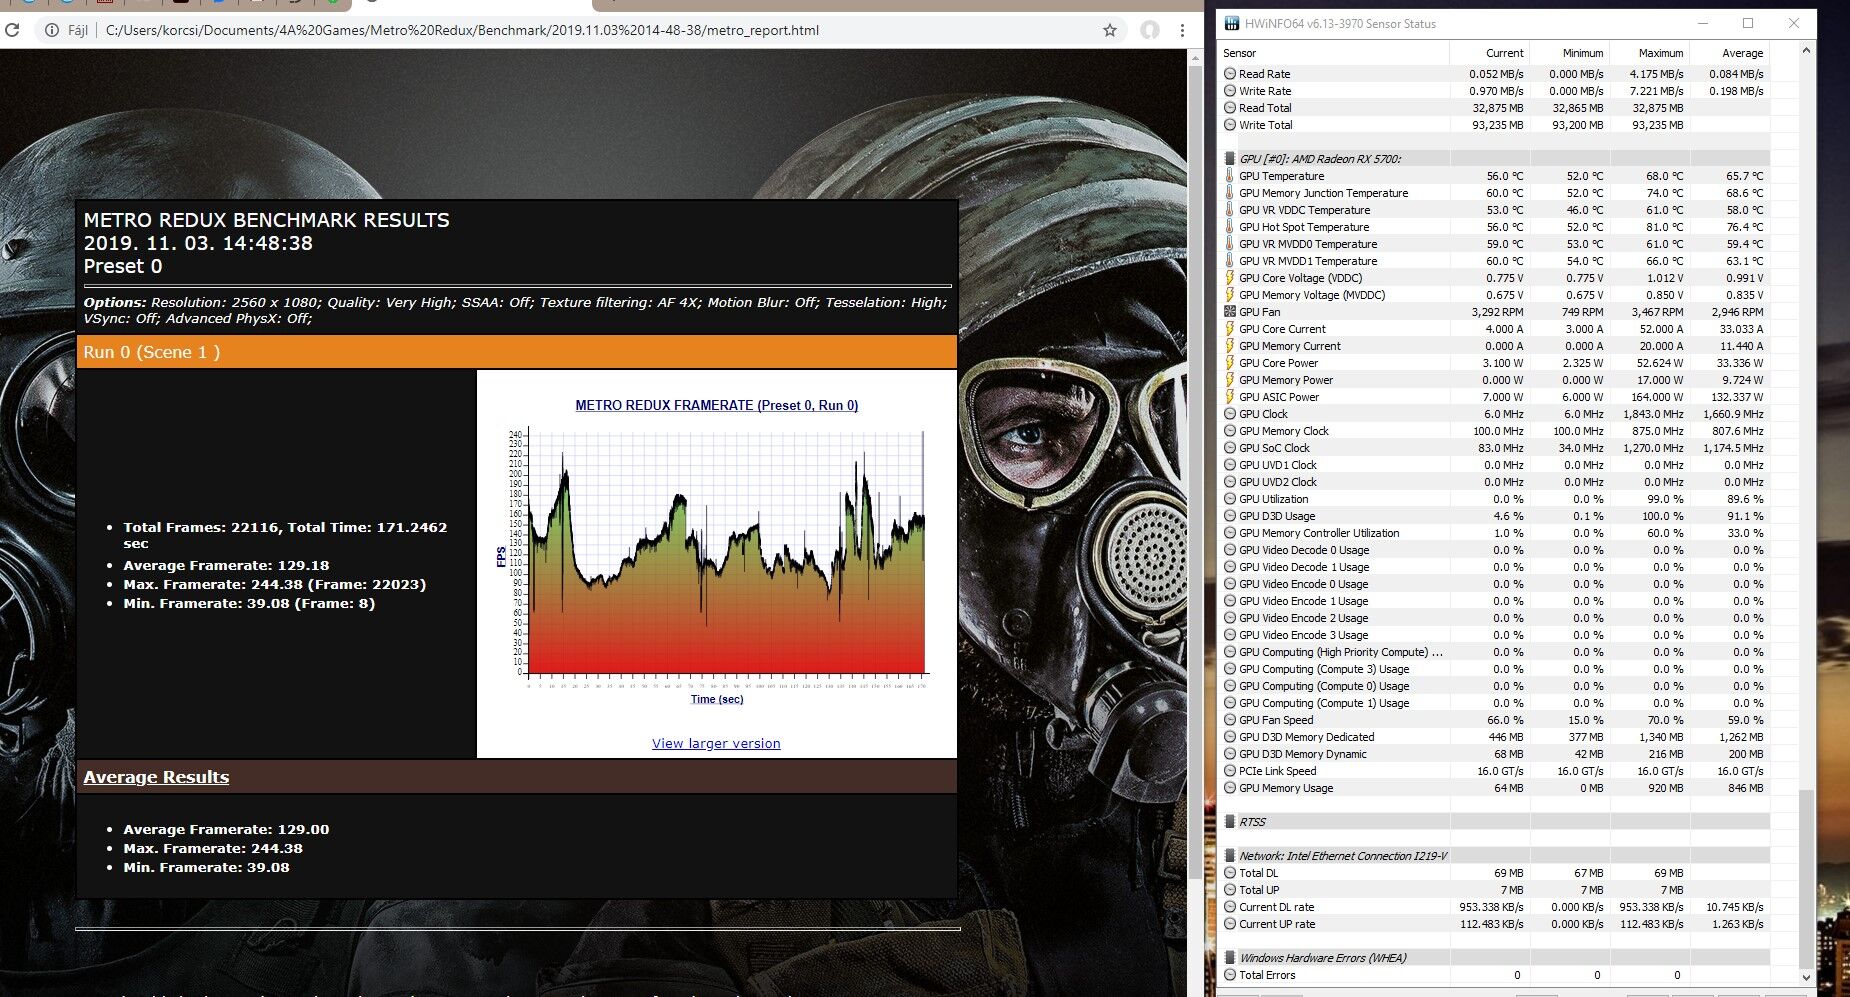
Task: Click the browser page scrollbar up arrow
Action: pyautogui.click(x=1195, y=58)
